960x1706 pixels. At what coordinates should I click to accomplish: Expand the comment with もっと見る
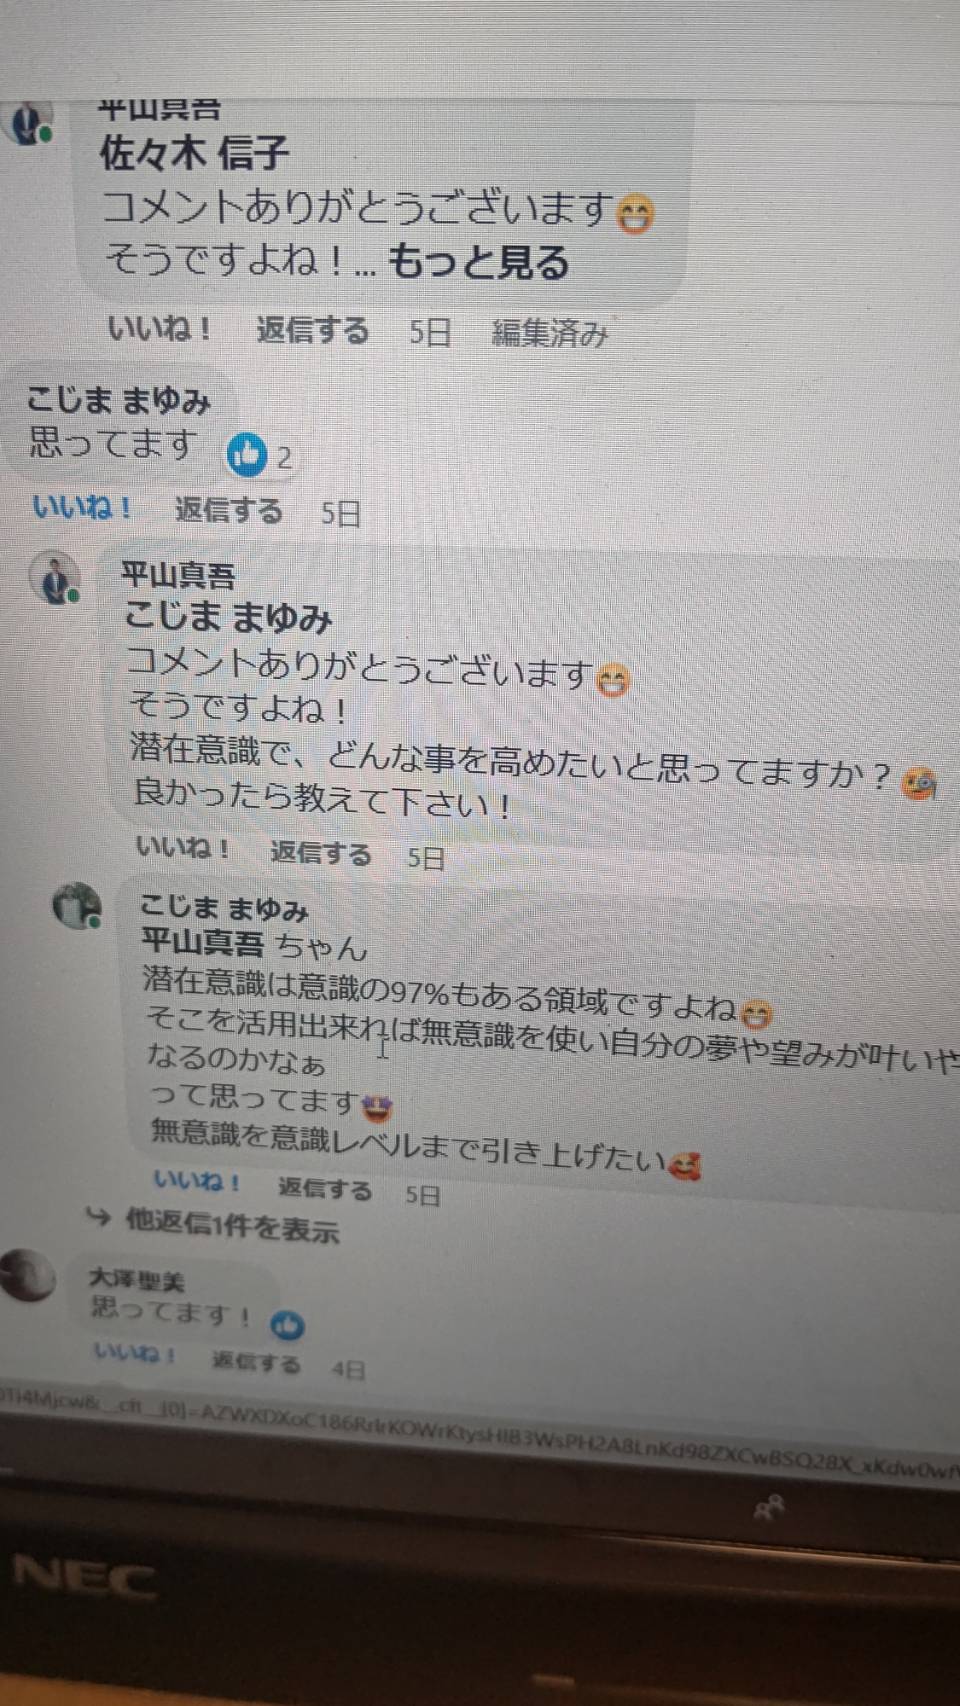(478, 262)
